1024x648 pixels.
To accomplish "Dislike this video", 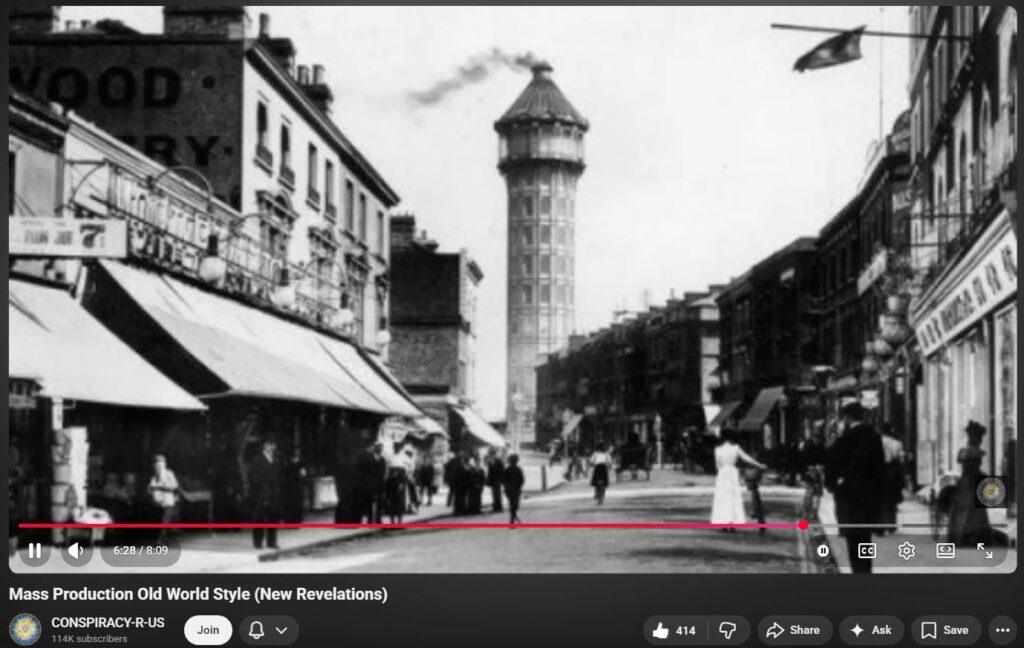I will click(x=728, y=630).
